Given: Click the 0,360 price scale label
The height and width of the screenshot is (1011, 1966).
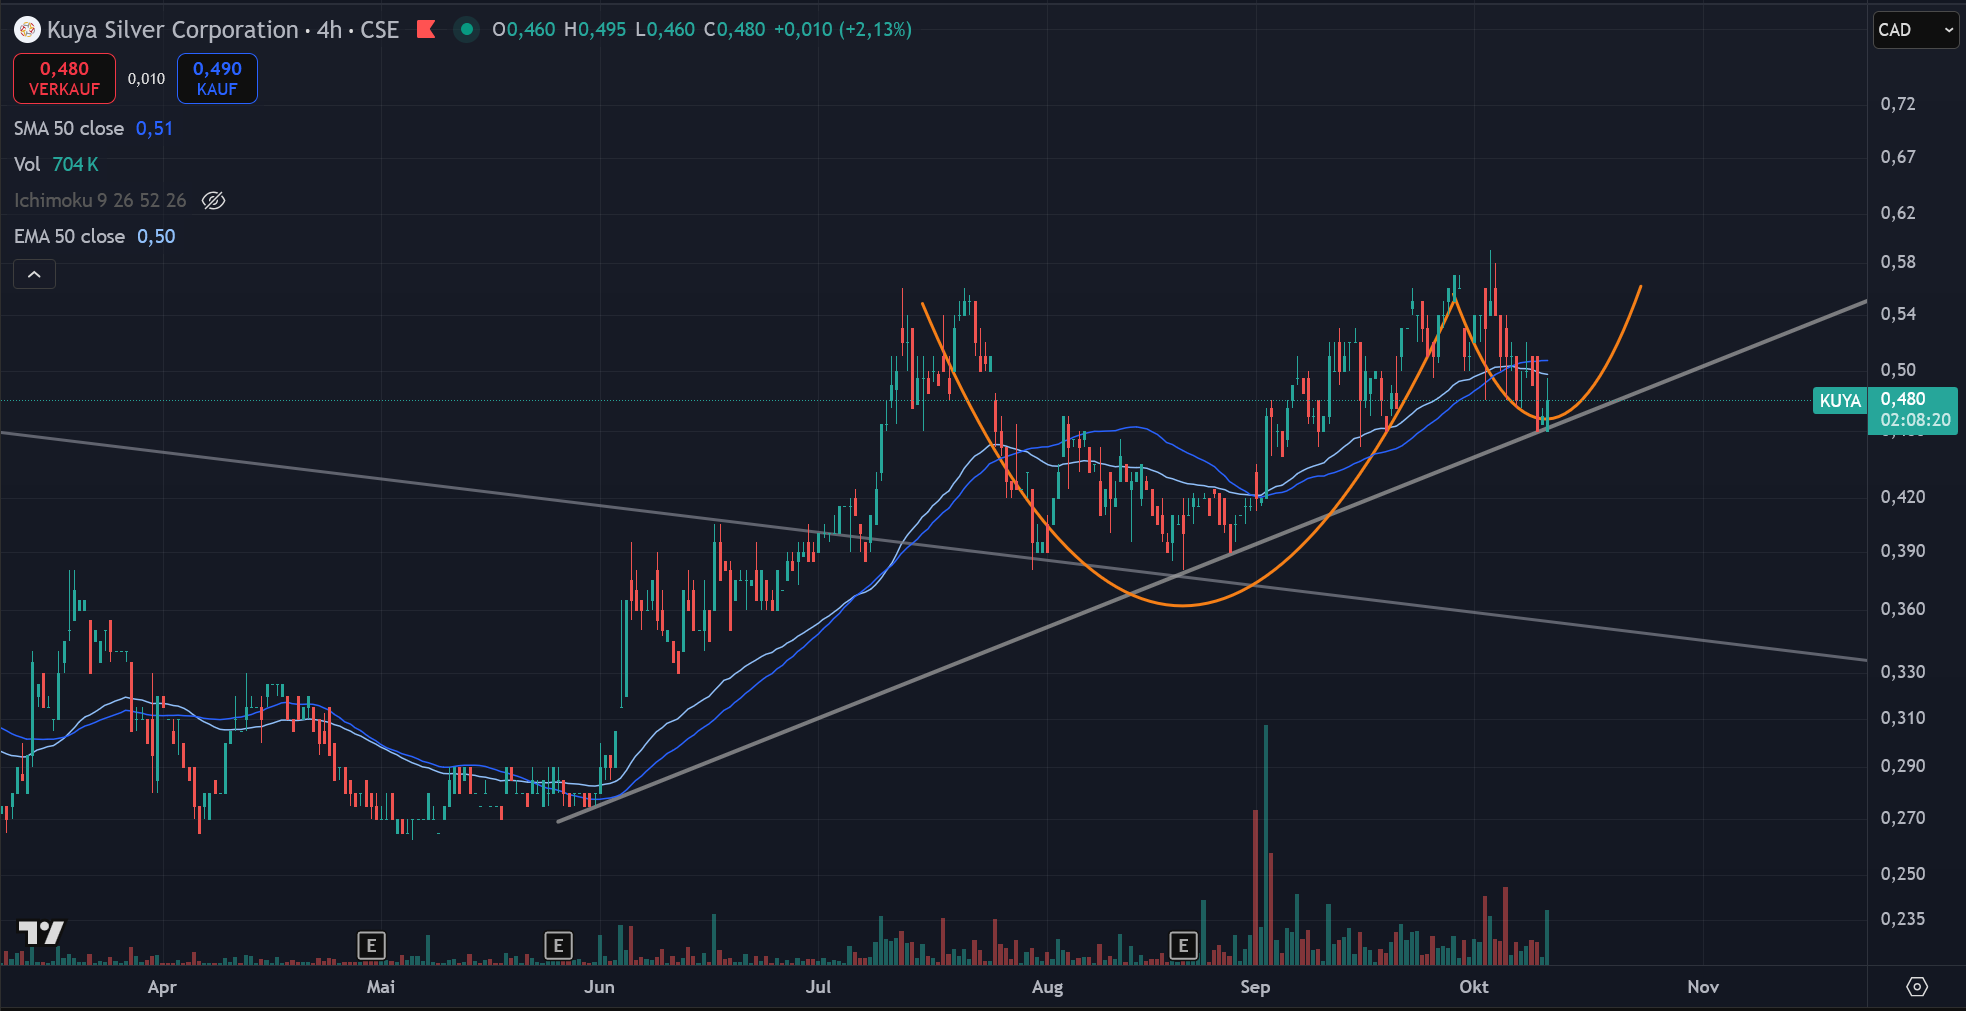Looking at the screenshot, I should [x=1903, y=609].
